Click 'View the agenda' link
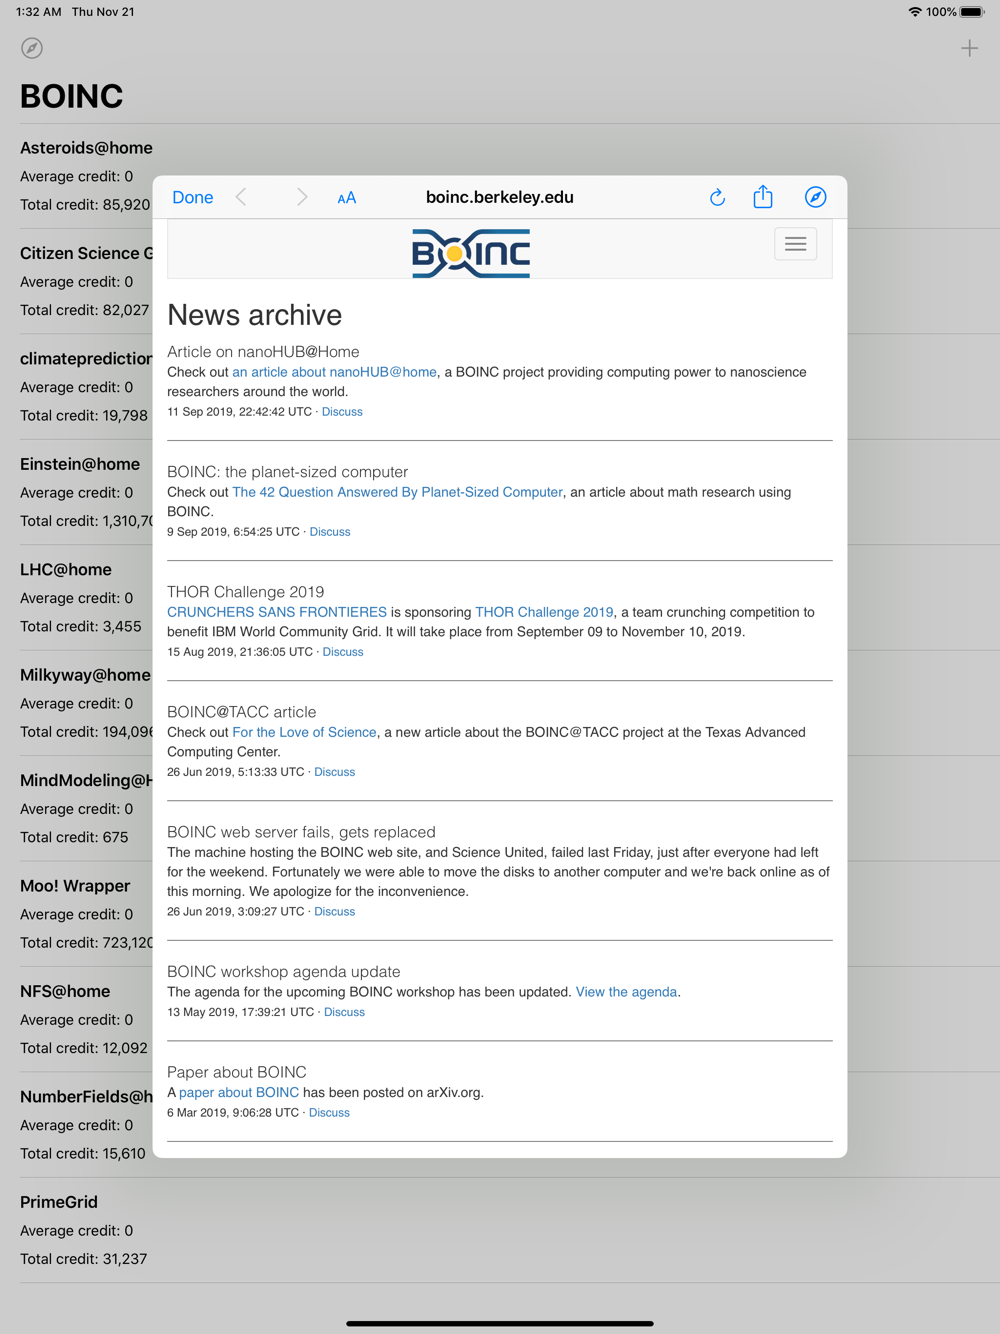Screen dimensions: 1000x1334 tap(627, 992)
